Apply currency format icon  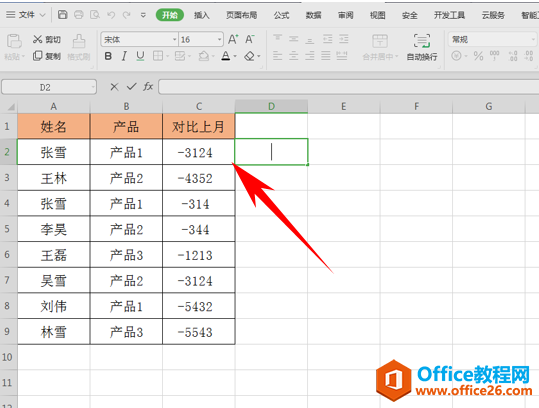pos(456,56)
